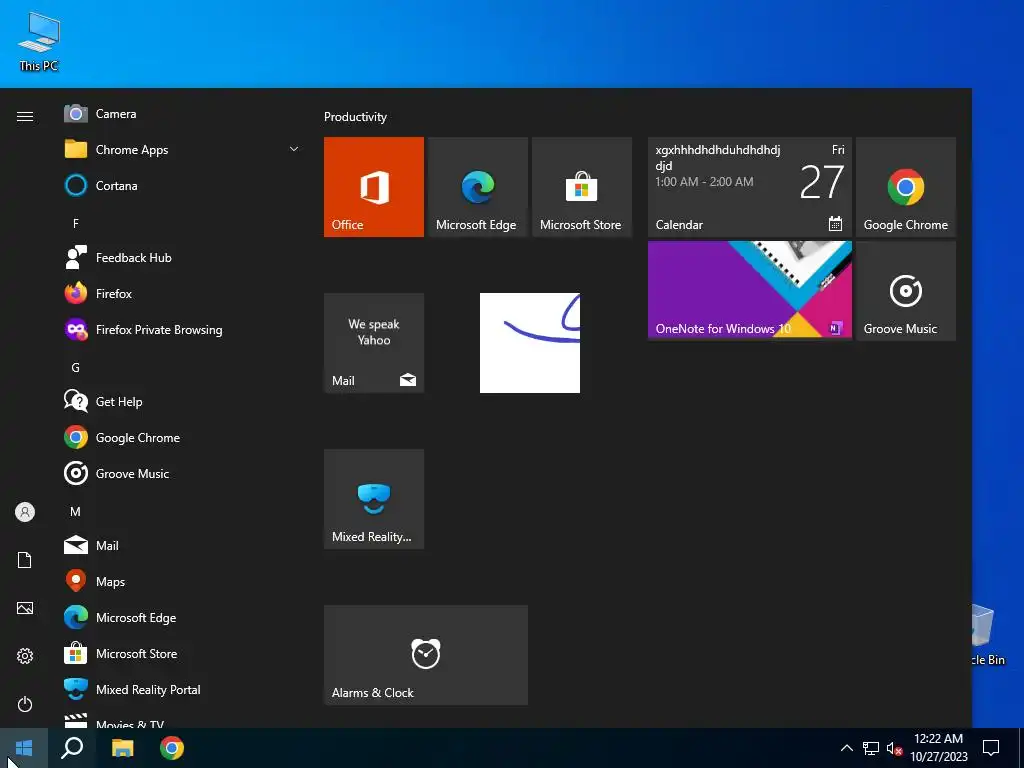
Task: Open the Microsoft Edge tile
Action: tap(477, 187)
